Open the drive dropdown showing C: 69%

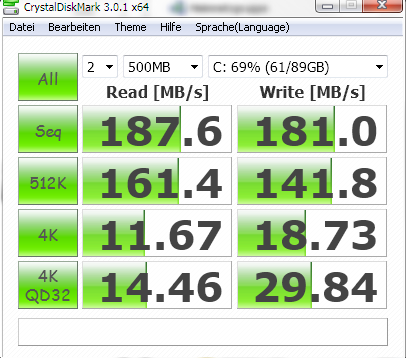[x=298, y=67]
